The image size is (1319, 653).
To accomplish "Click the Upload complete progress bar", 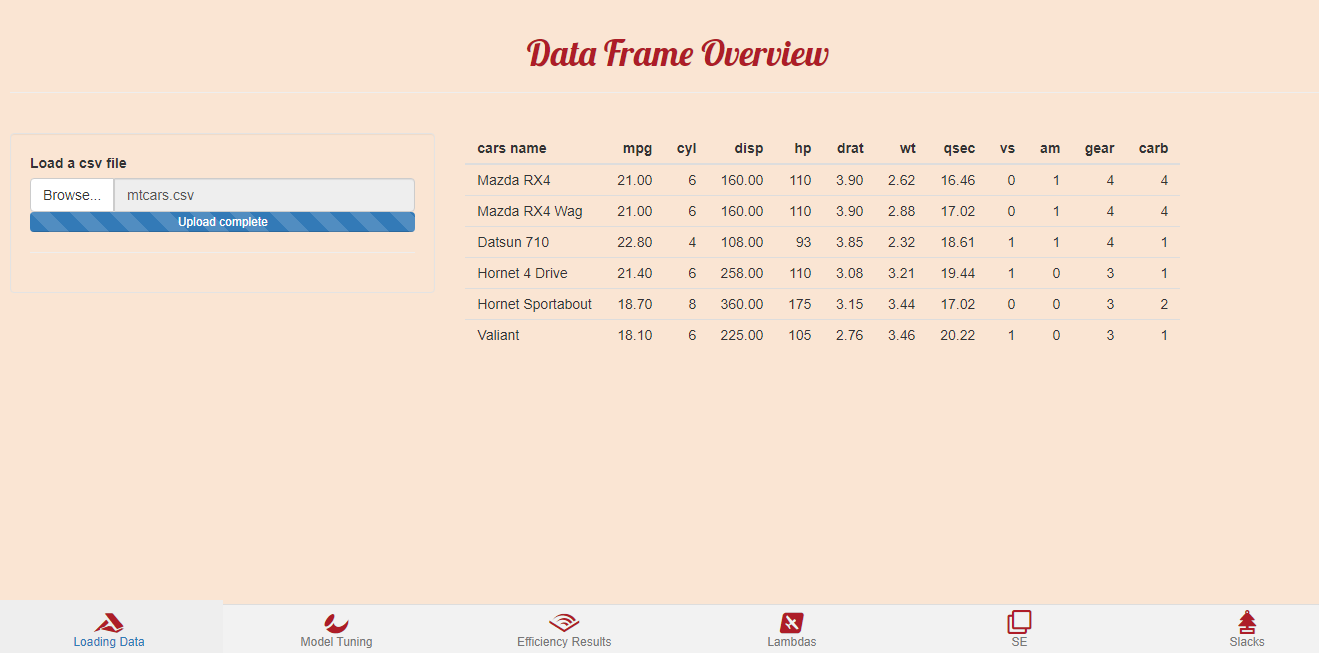I will coord(222,222).
